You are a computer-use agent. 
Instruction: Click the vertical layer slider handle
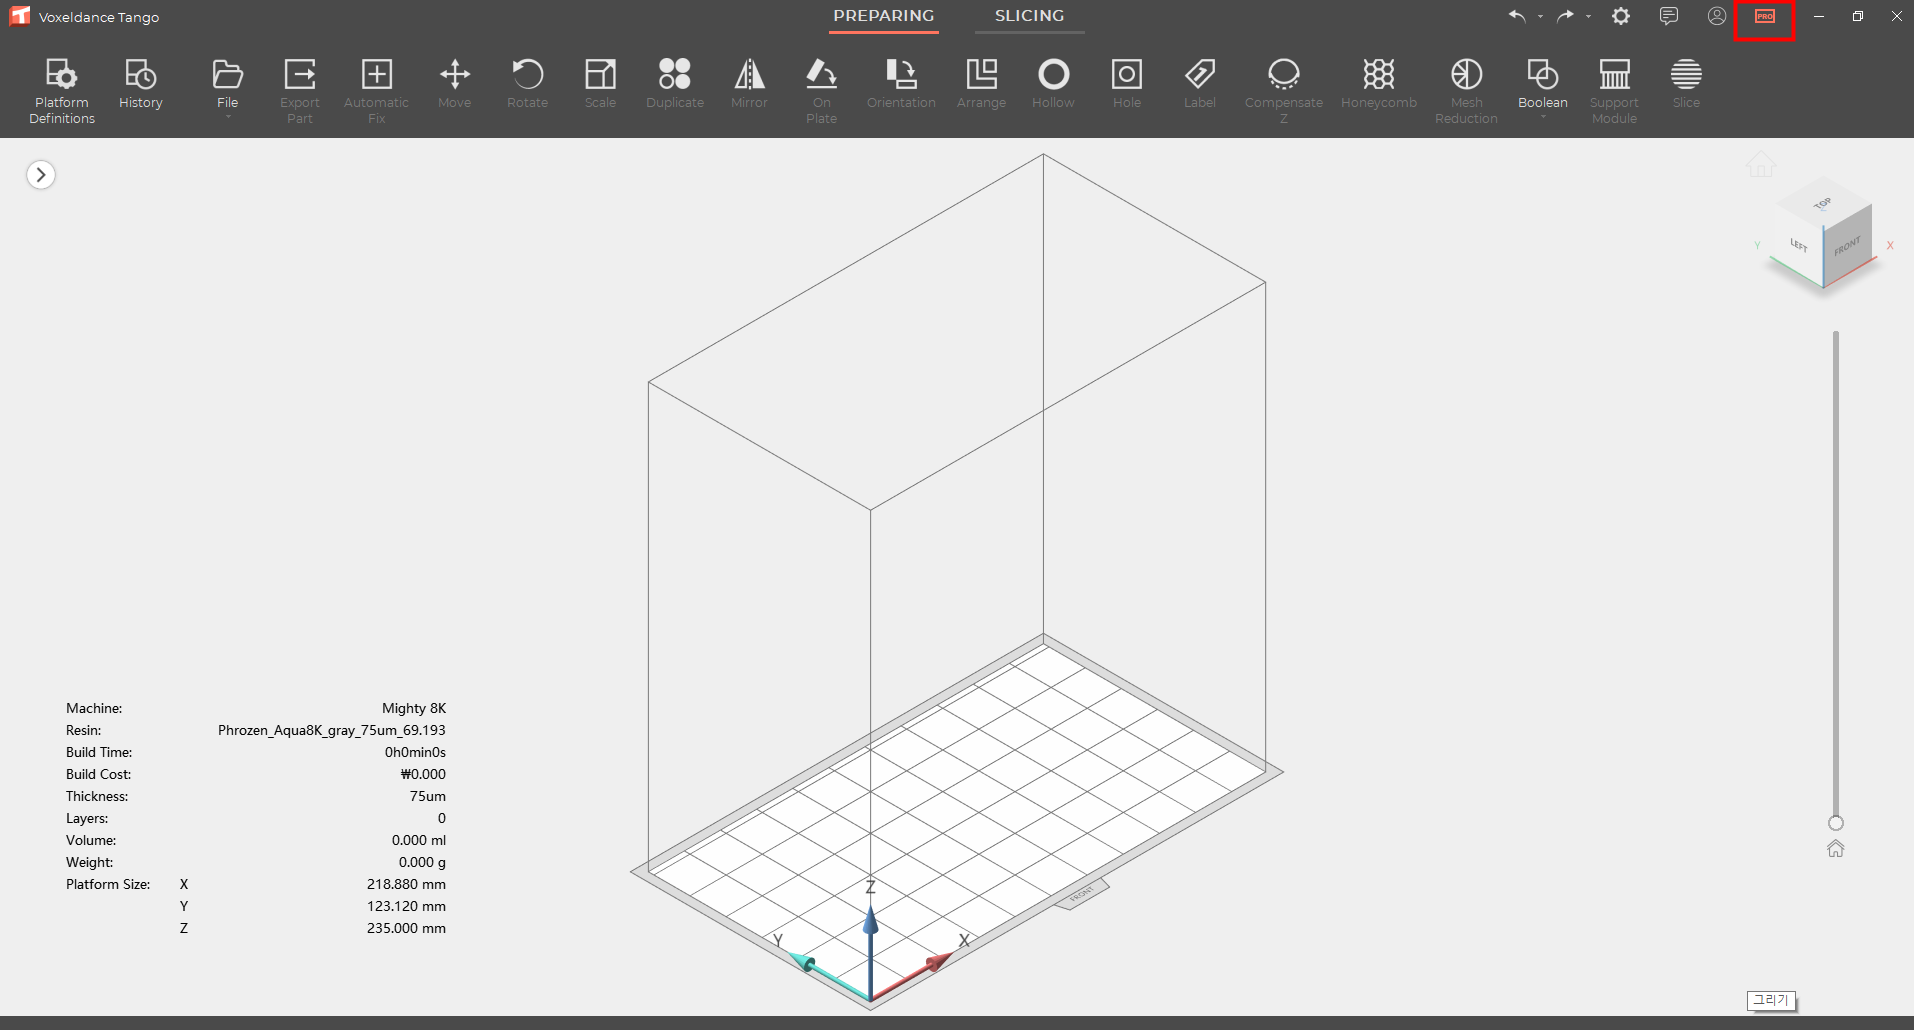(x=1836, y=823)
